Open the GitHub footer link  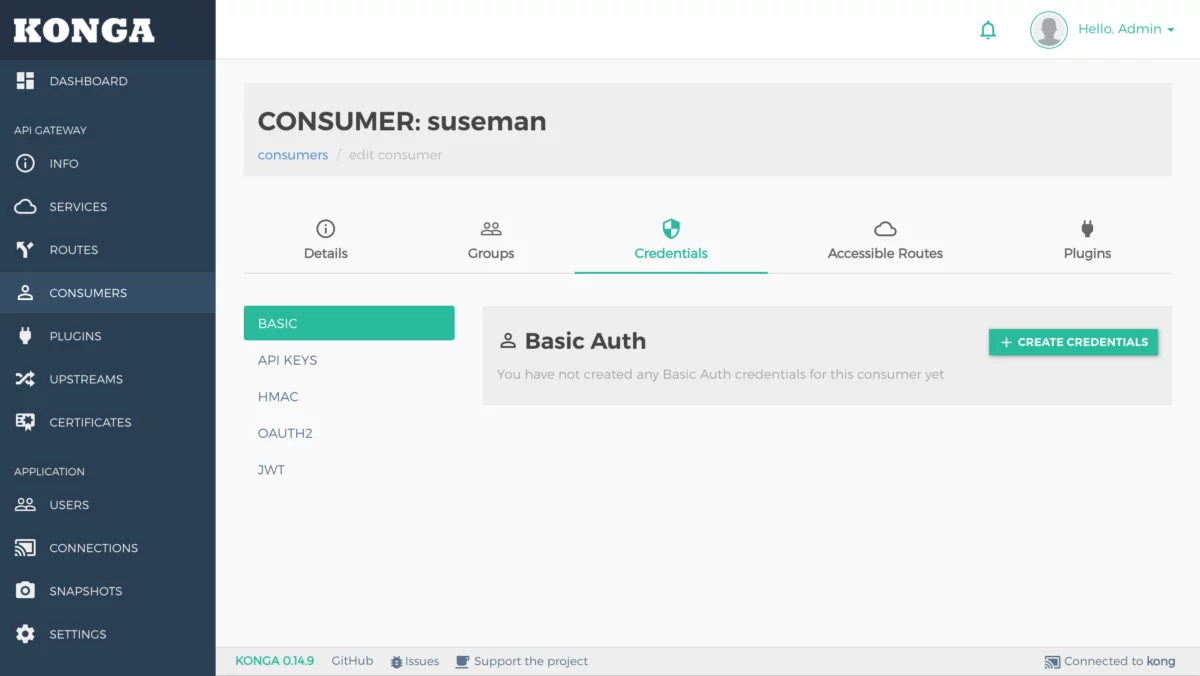[x=352, y=661]
